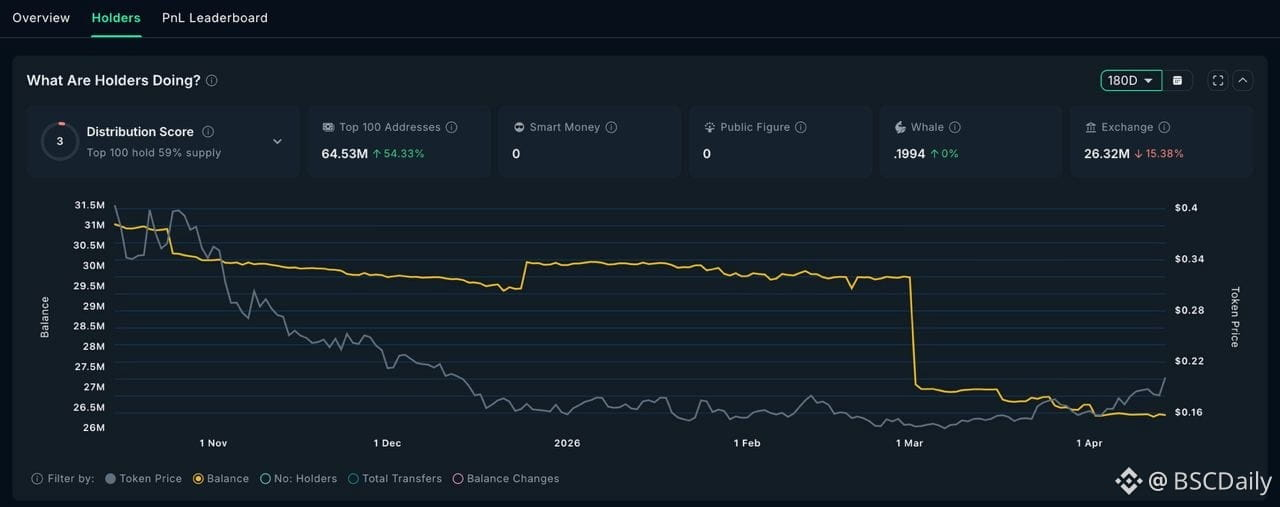
Task: Click the 64.53M top addresses value
Action: point(344,154)
